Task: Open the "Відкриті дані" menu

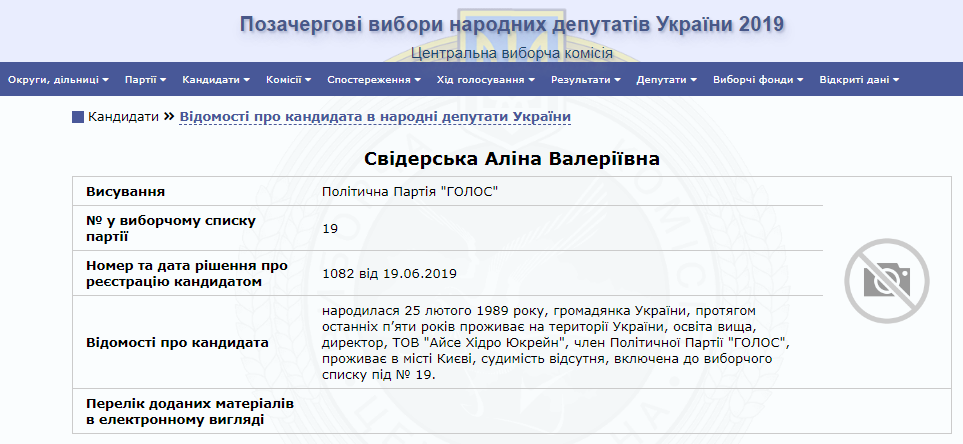Action: pyautogui.click(x=859, y=79)
